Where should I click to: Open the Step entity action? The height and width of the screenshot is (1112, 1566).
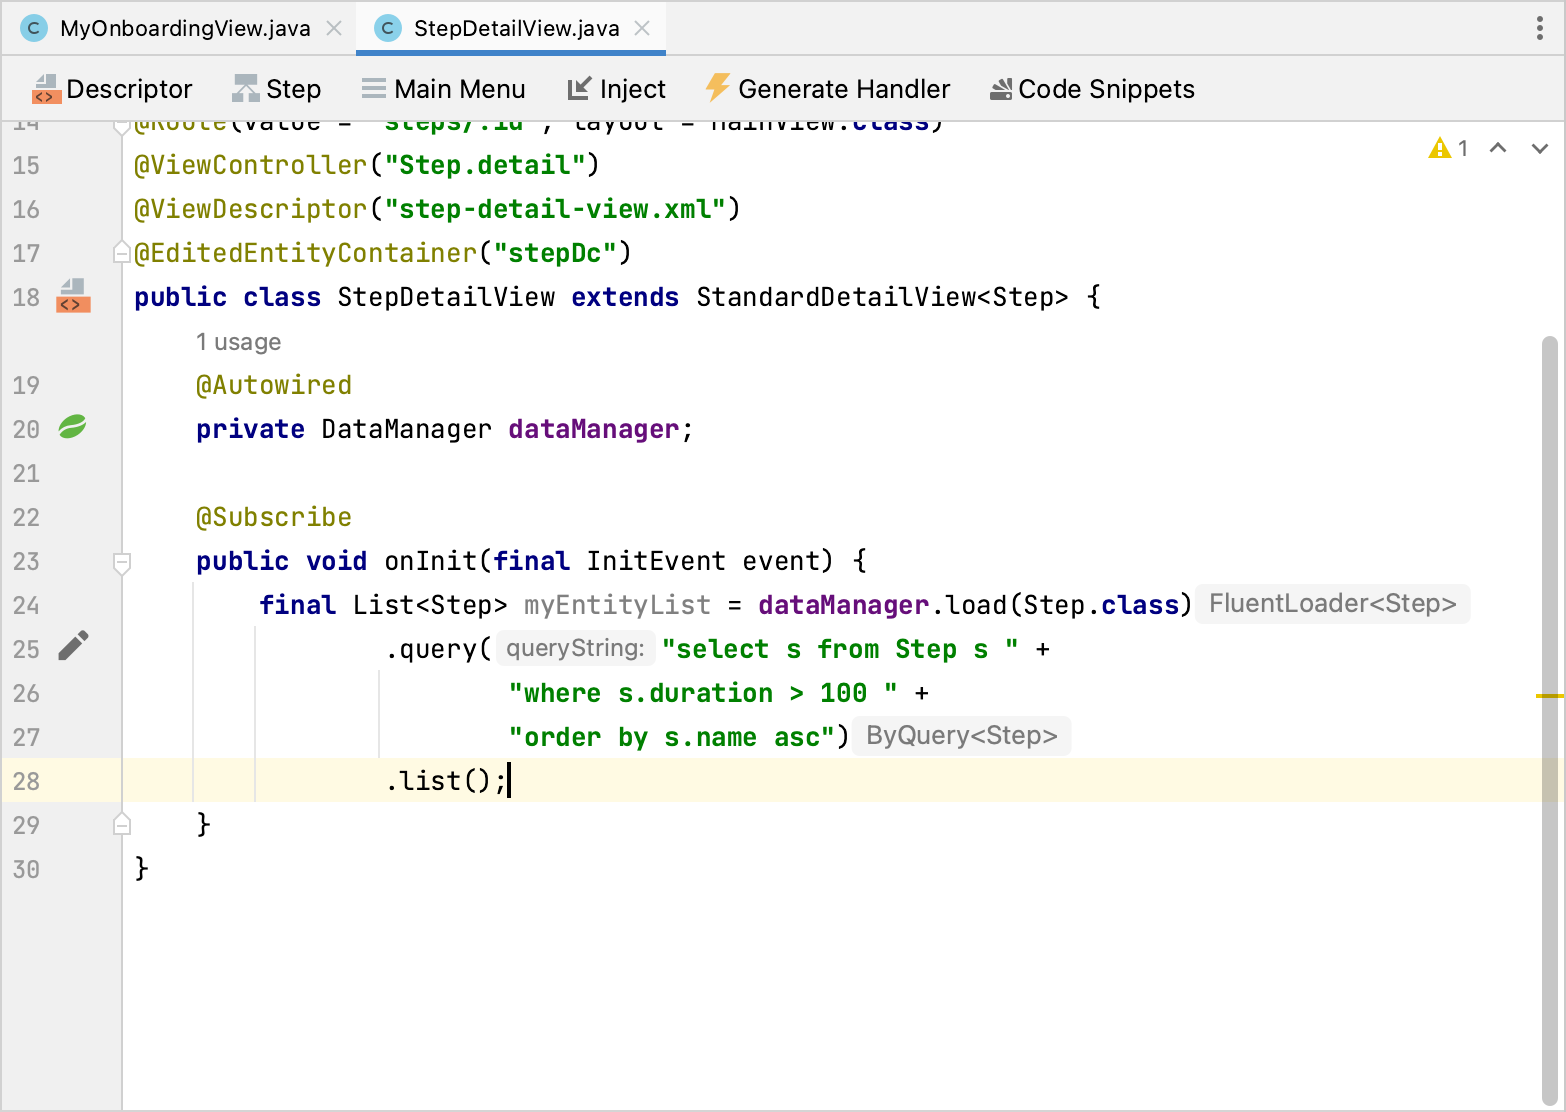[x=276, y=89]
